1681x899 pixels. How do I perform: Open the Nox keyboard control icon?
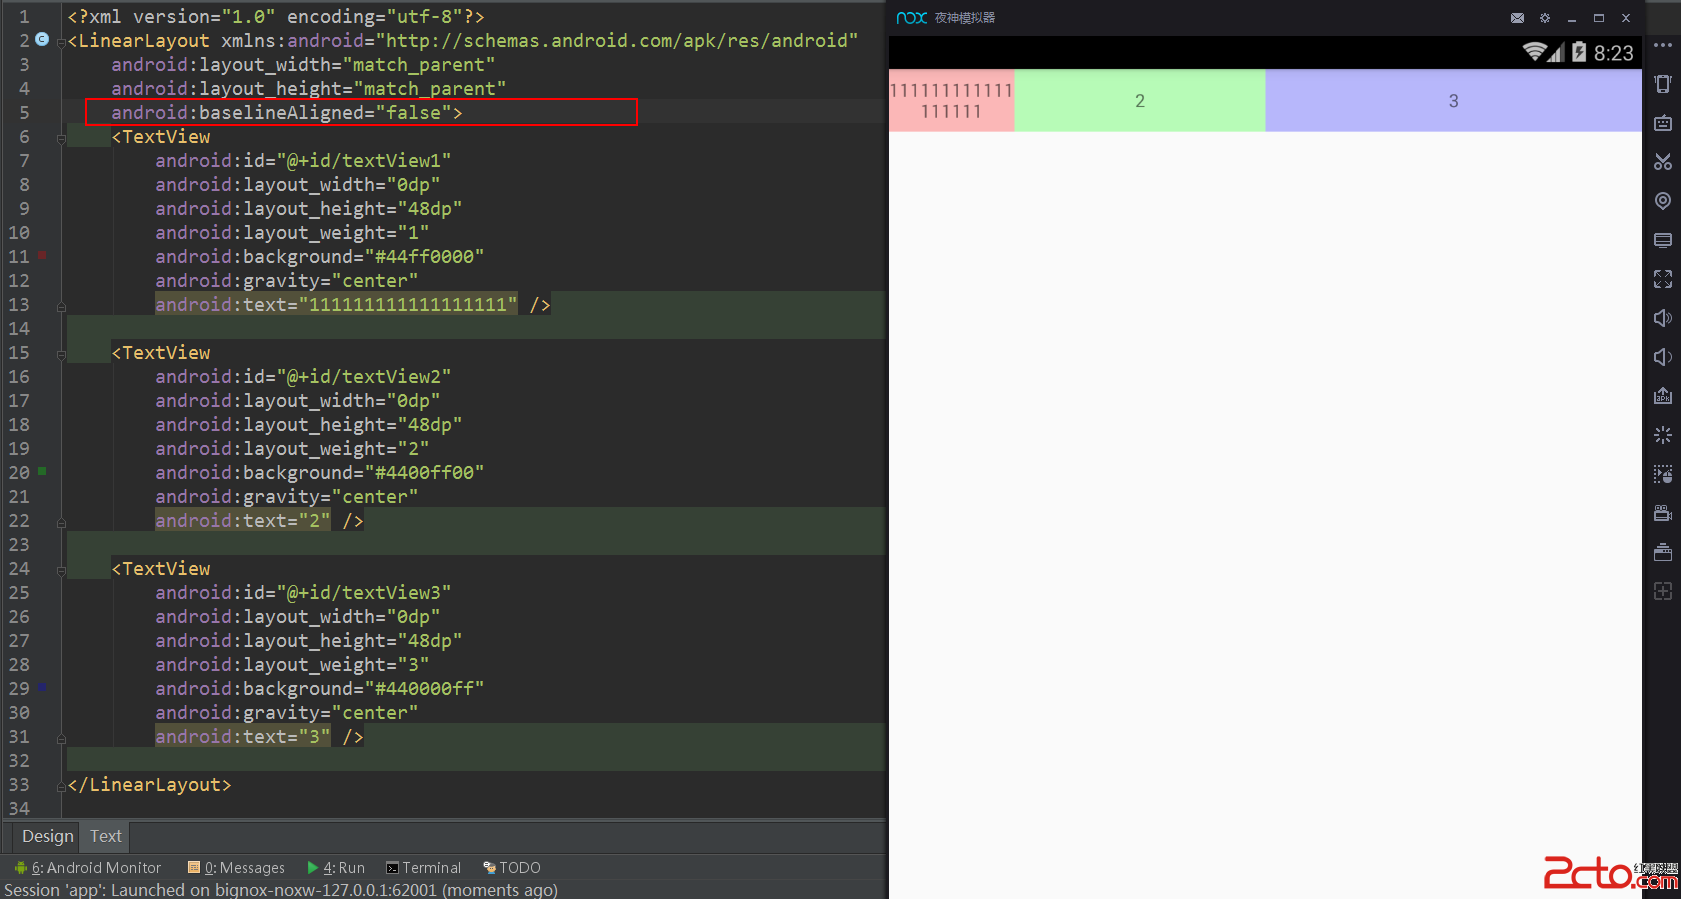[1663, 123]
